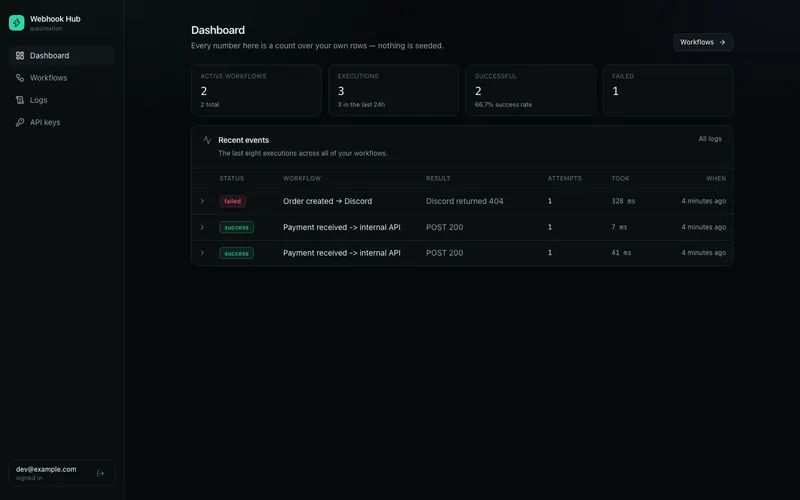800x500 pixels.
Task: Click the success badge in 7 ms row
Action: (x=236, y=227)
